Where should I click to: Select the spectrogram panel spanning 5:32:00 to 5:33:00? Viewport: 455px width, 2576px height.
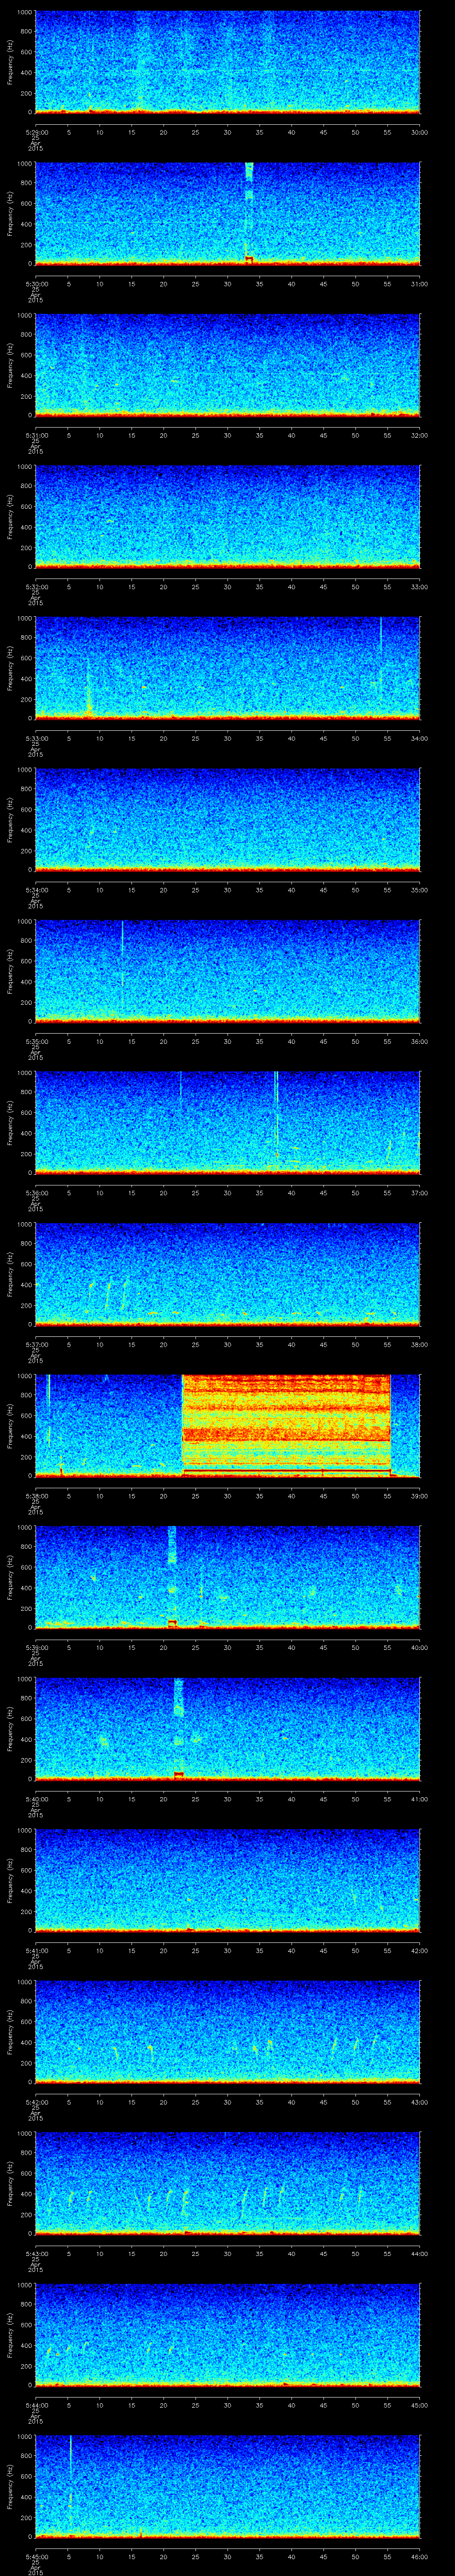pos(227,516)
